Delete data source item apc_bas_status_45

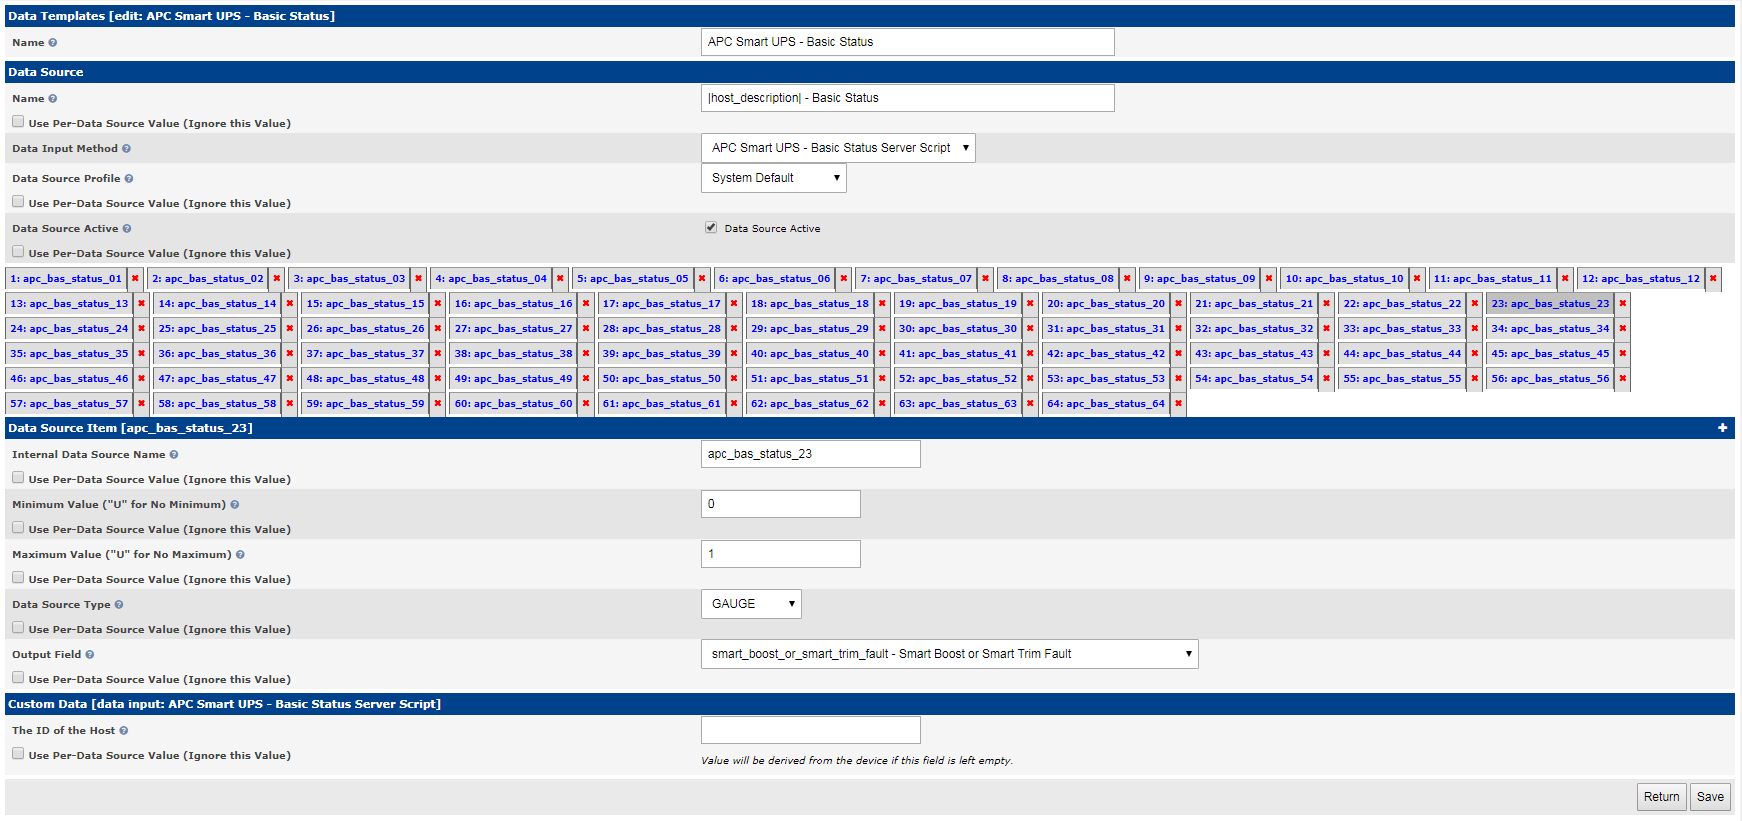pos(1623,354)
